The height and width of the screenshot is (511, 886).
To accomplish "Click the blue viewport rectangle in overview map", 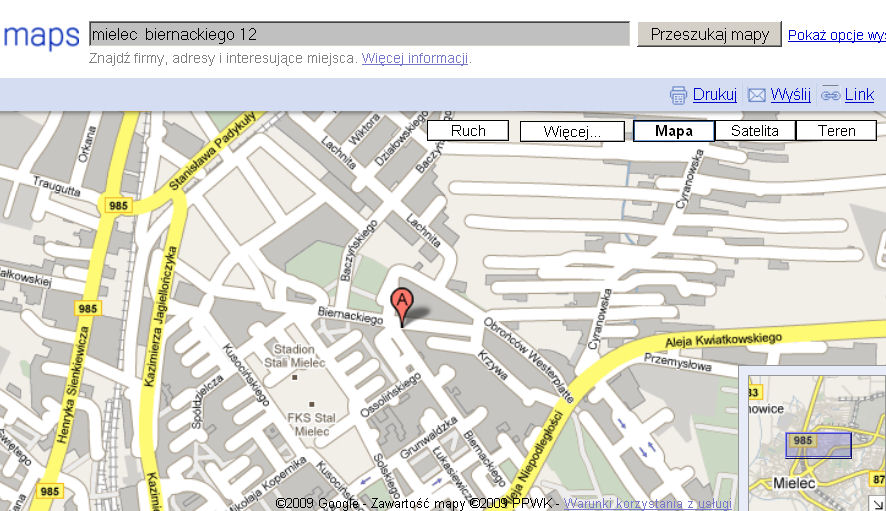I will pyautogui.click(x=818, y=445).
